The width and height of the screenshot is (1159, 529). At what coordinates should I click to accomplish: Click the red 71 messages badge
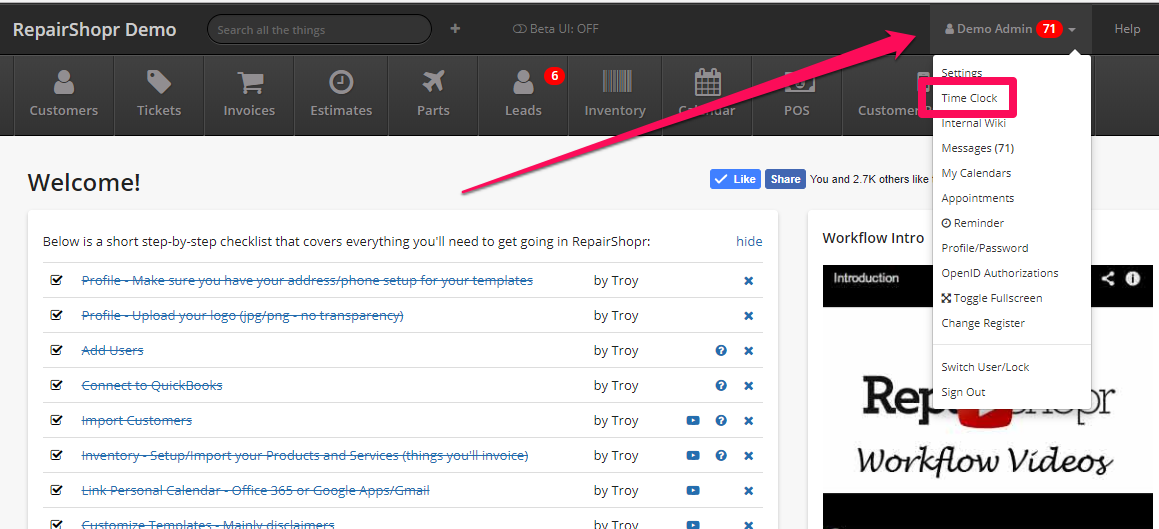click(x=1049, y=29)
